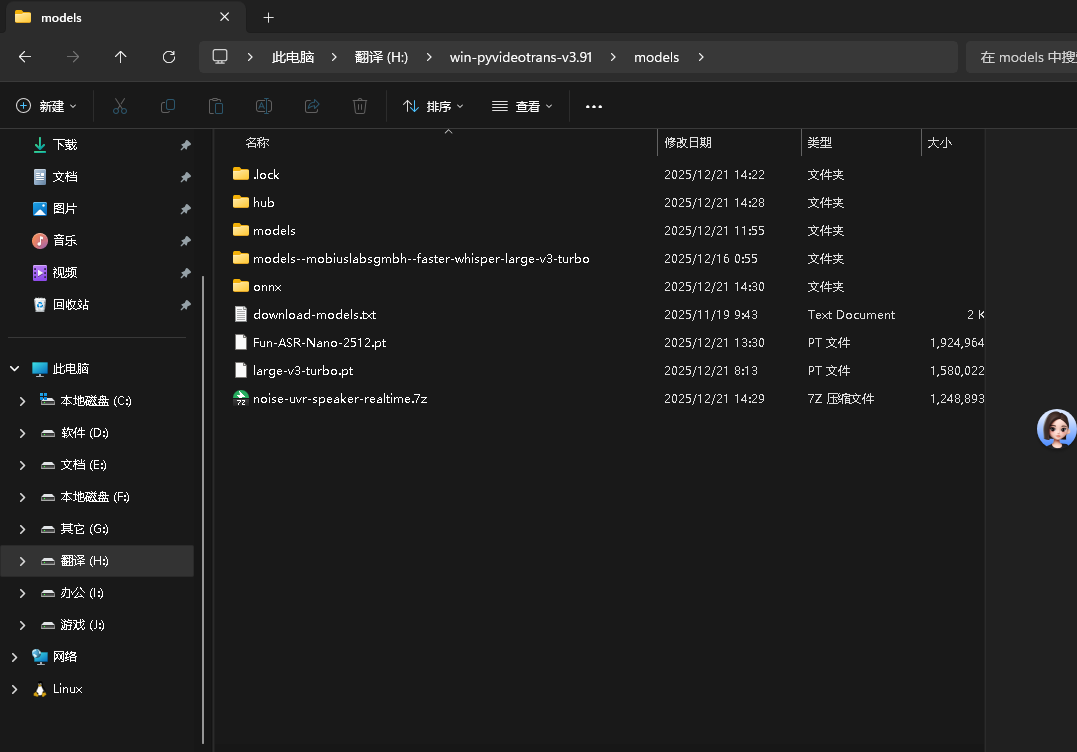Click the search models input box
Image resolution: width=1077 pixels, height=752 pixels.
1020,57
